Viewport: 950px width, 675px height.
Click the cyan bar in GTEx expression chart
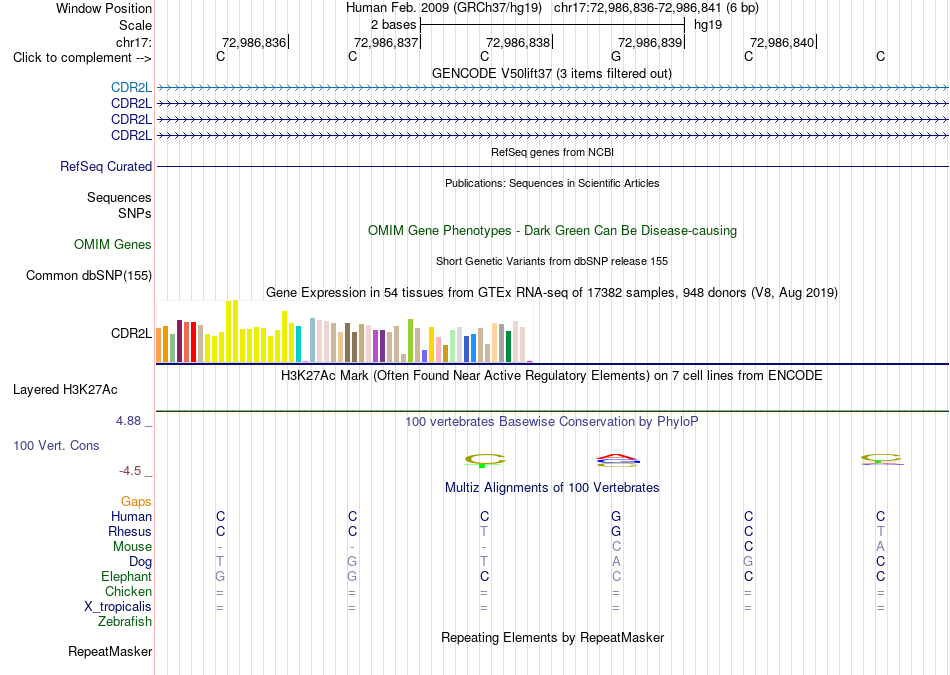298,344
